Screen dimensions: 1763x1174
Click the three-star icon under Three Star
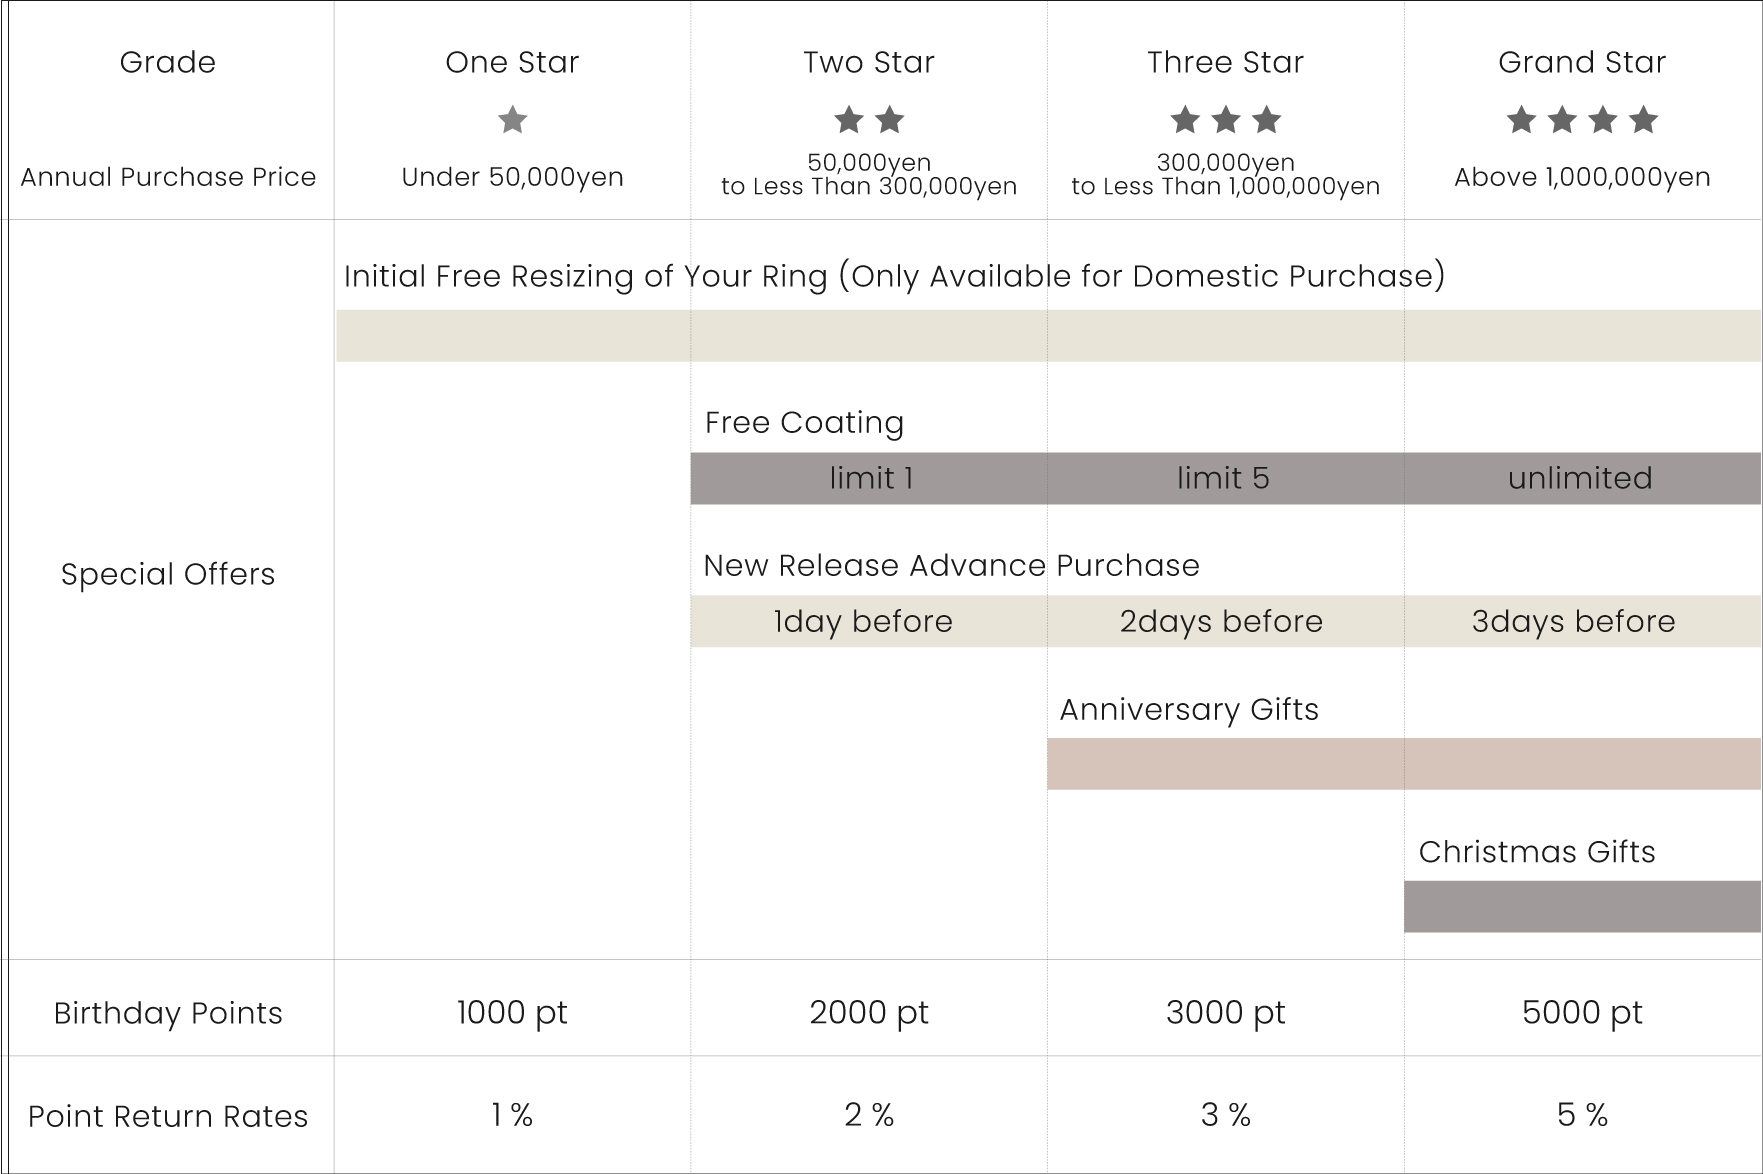[x=1225, y=120]
